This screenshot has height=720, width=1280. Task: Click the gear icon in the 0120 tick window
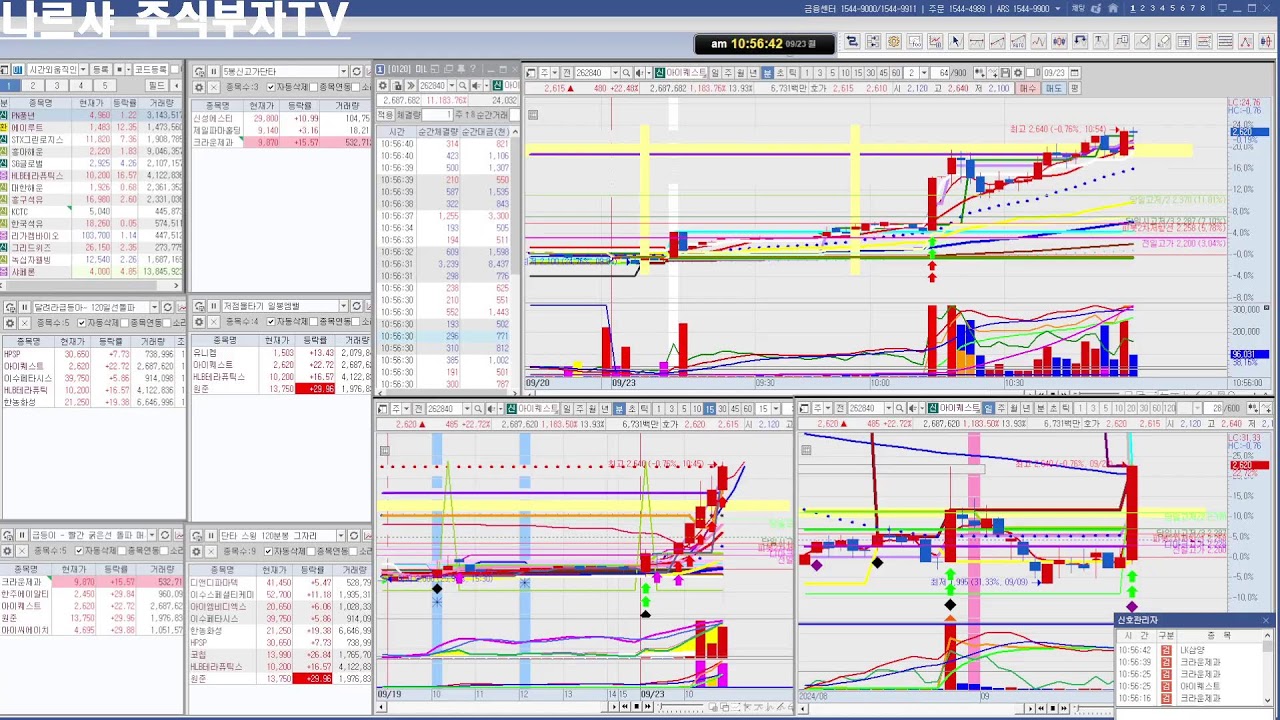pyautogui.click(x=382, y=86)
